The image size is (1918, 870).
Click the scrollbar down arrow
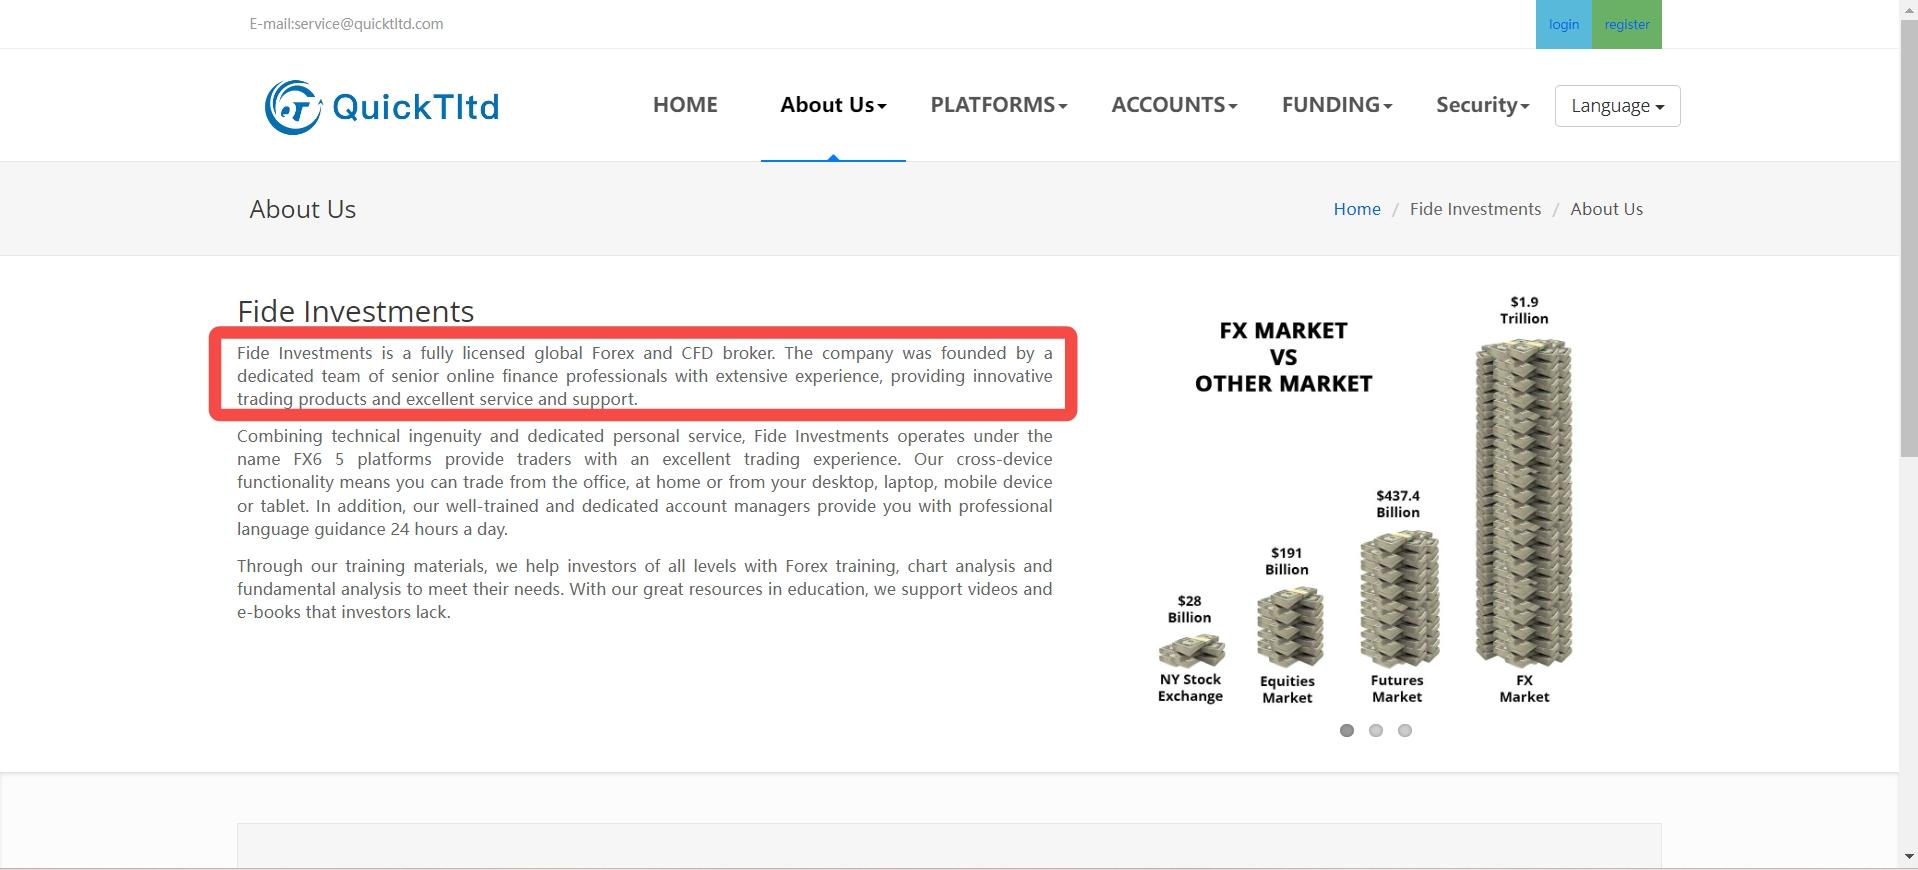click(1908, 858)
